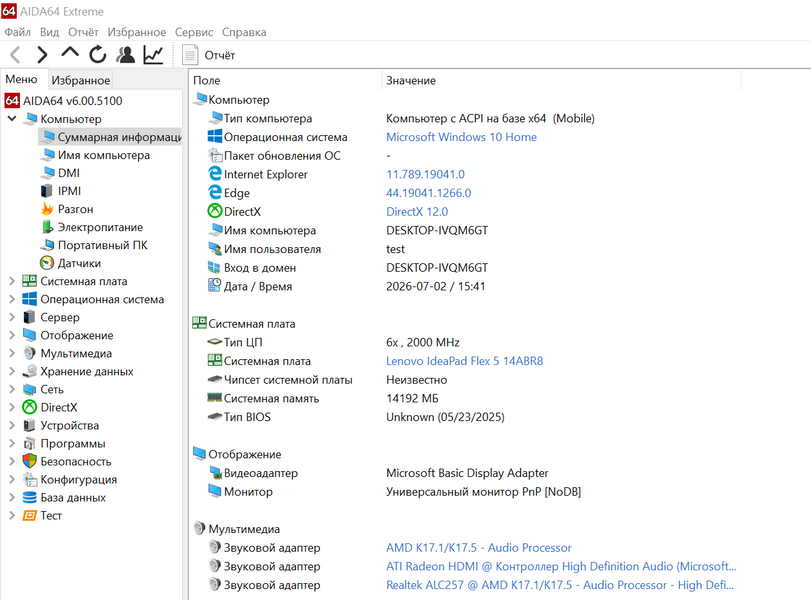Click the Back navigation arrow
811x600 pixels.
(x=16, y=54)
